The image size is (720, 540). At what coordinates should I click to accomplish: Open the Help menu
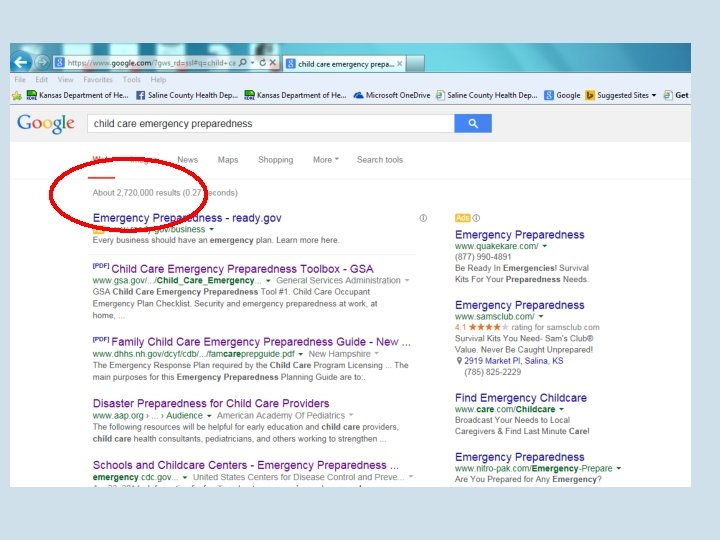tap(158, 79)
